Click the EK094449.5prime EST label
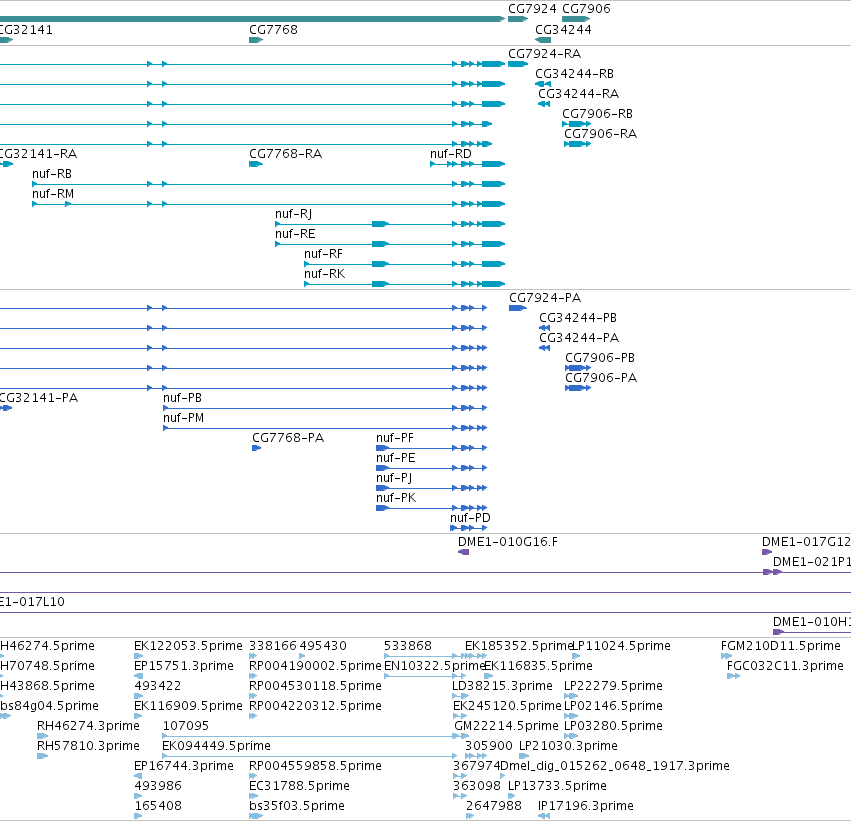The height and width of the screenshot is (821, 851). (x=216, y=746)
